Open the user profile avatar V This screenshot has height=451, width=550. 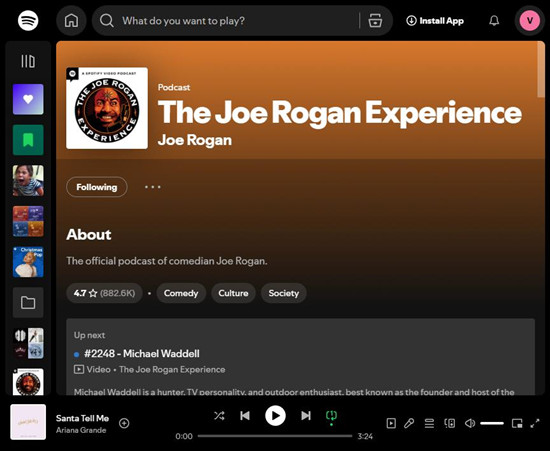click(x=530, y=21)
